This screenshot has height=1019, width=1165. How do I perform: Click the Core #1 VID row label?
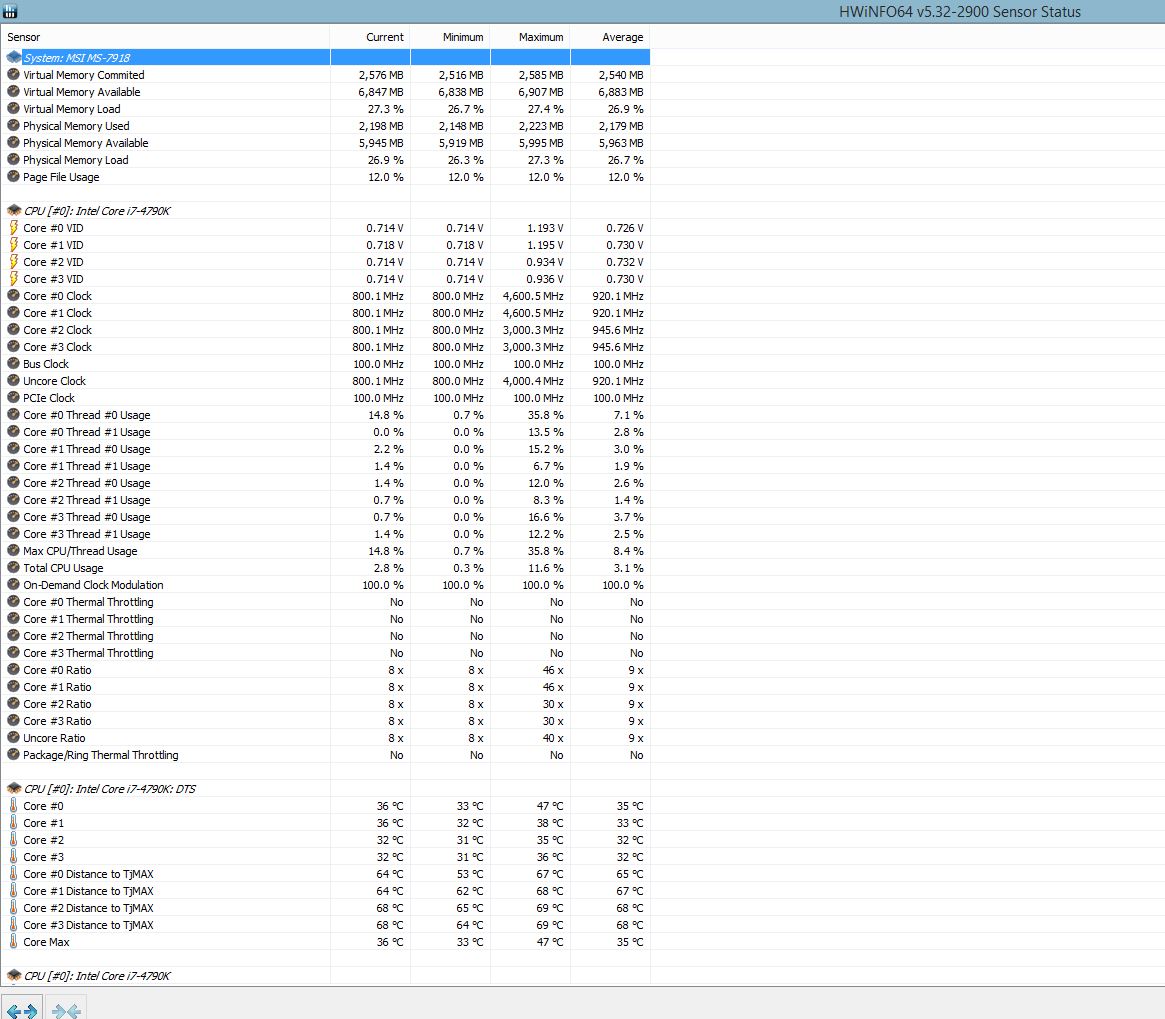click(x=53, y=245)
